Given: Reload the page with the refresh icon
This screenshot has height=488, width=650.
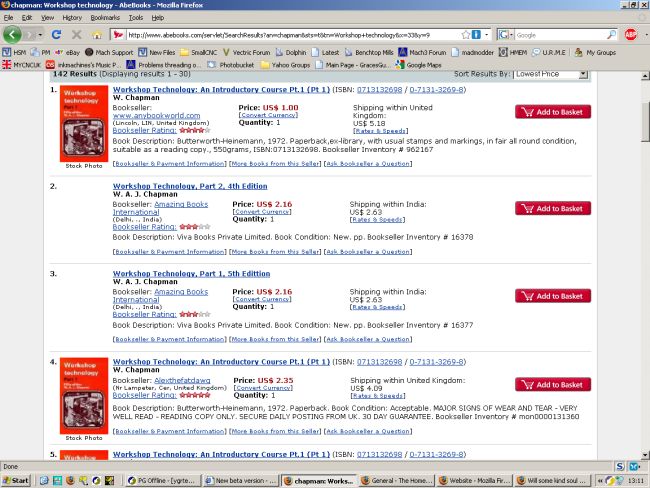Looking at the screenshot, I should click(56, 34).
